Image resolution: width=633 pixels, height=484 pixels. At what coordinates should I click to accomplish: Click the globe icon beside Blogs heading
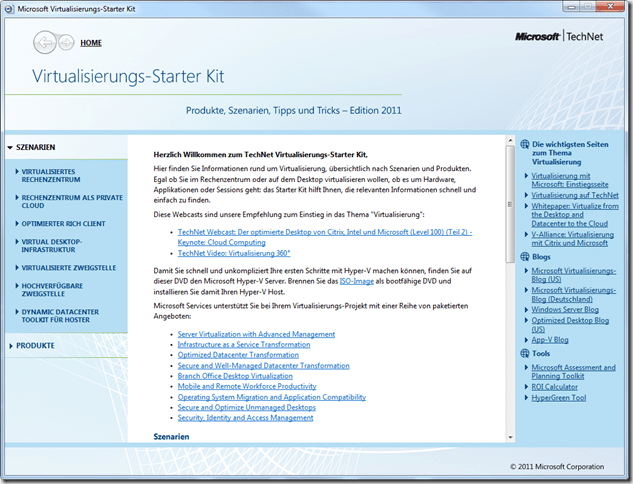pyautogui.click(x=524, y=257)
